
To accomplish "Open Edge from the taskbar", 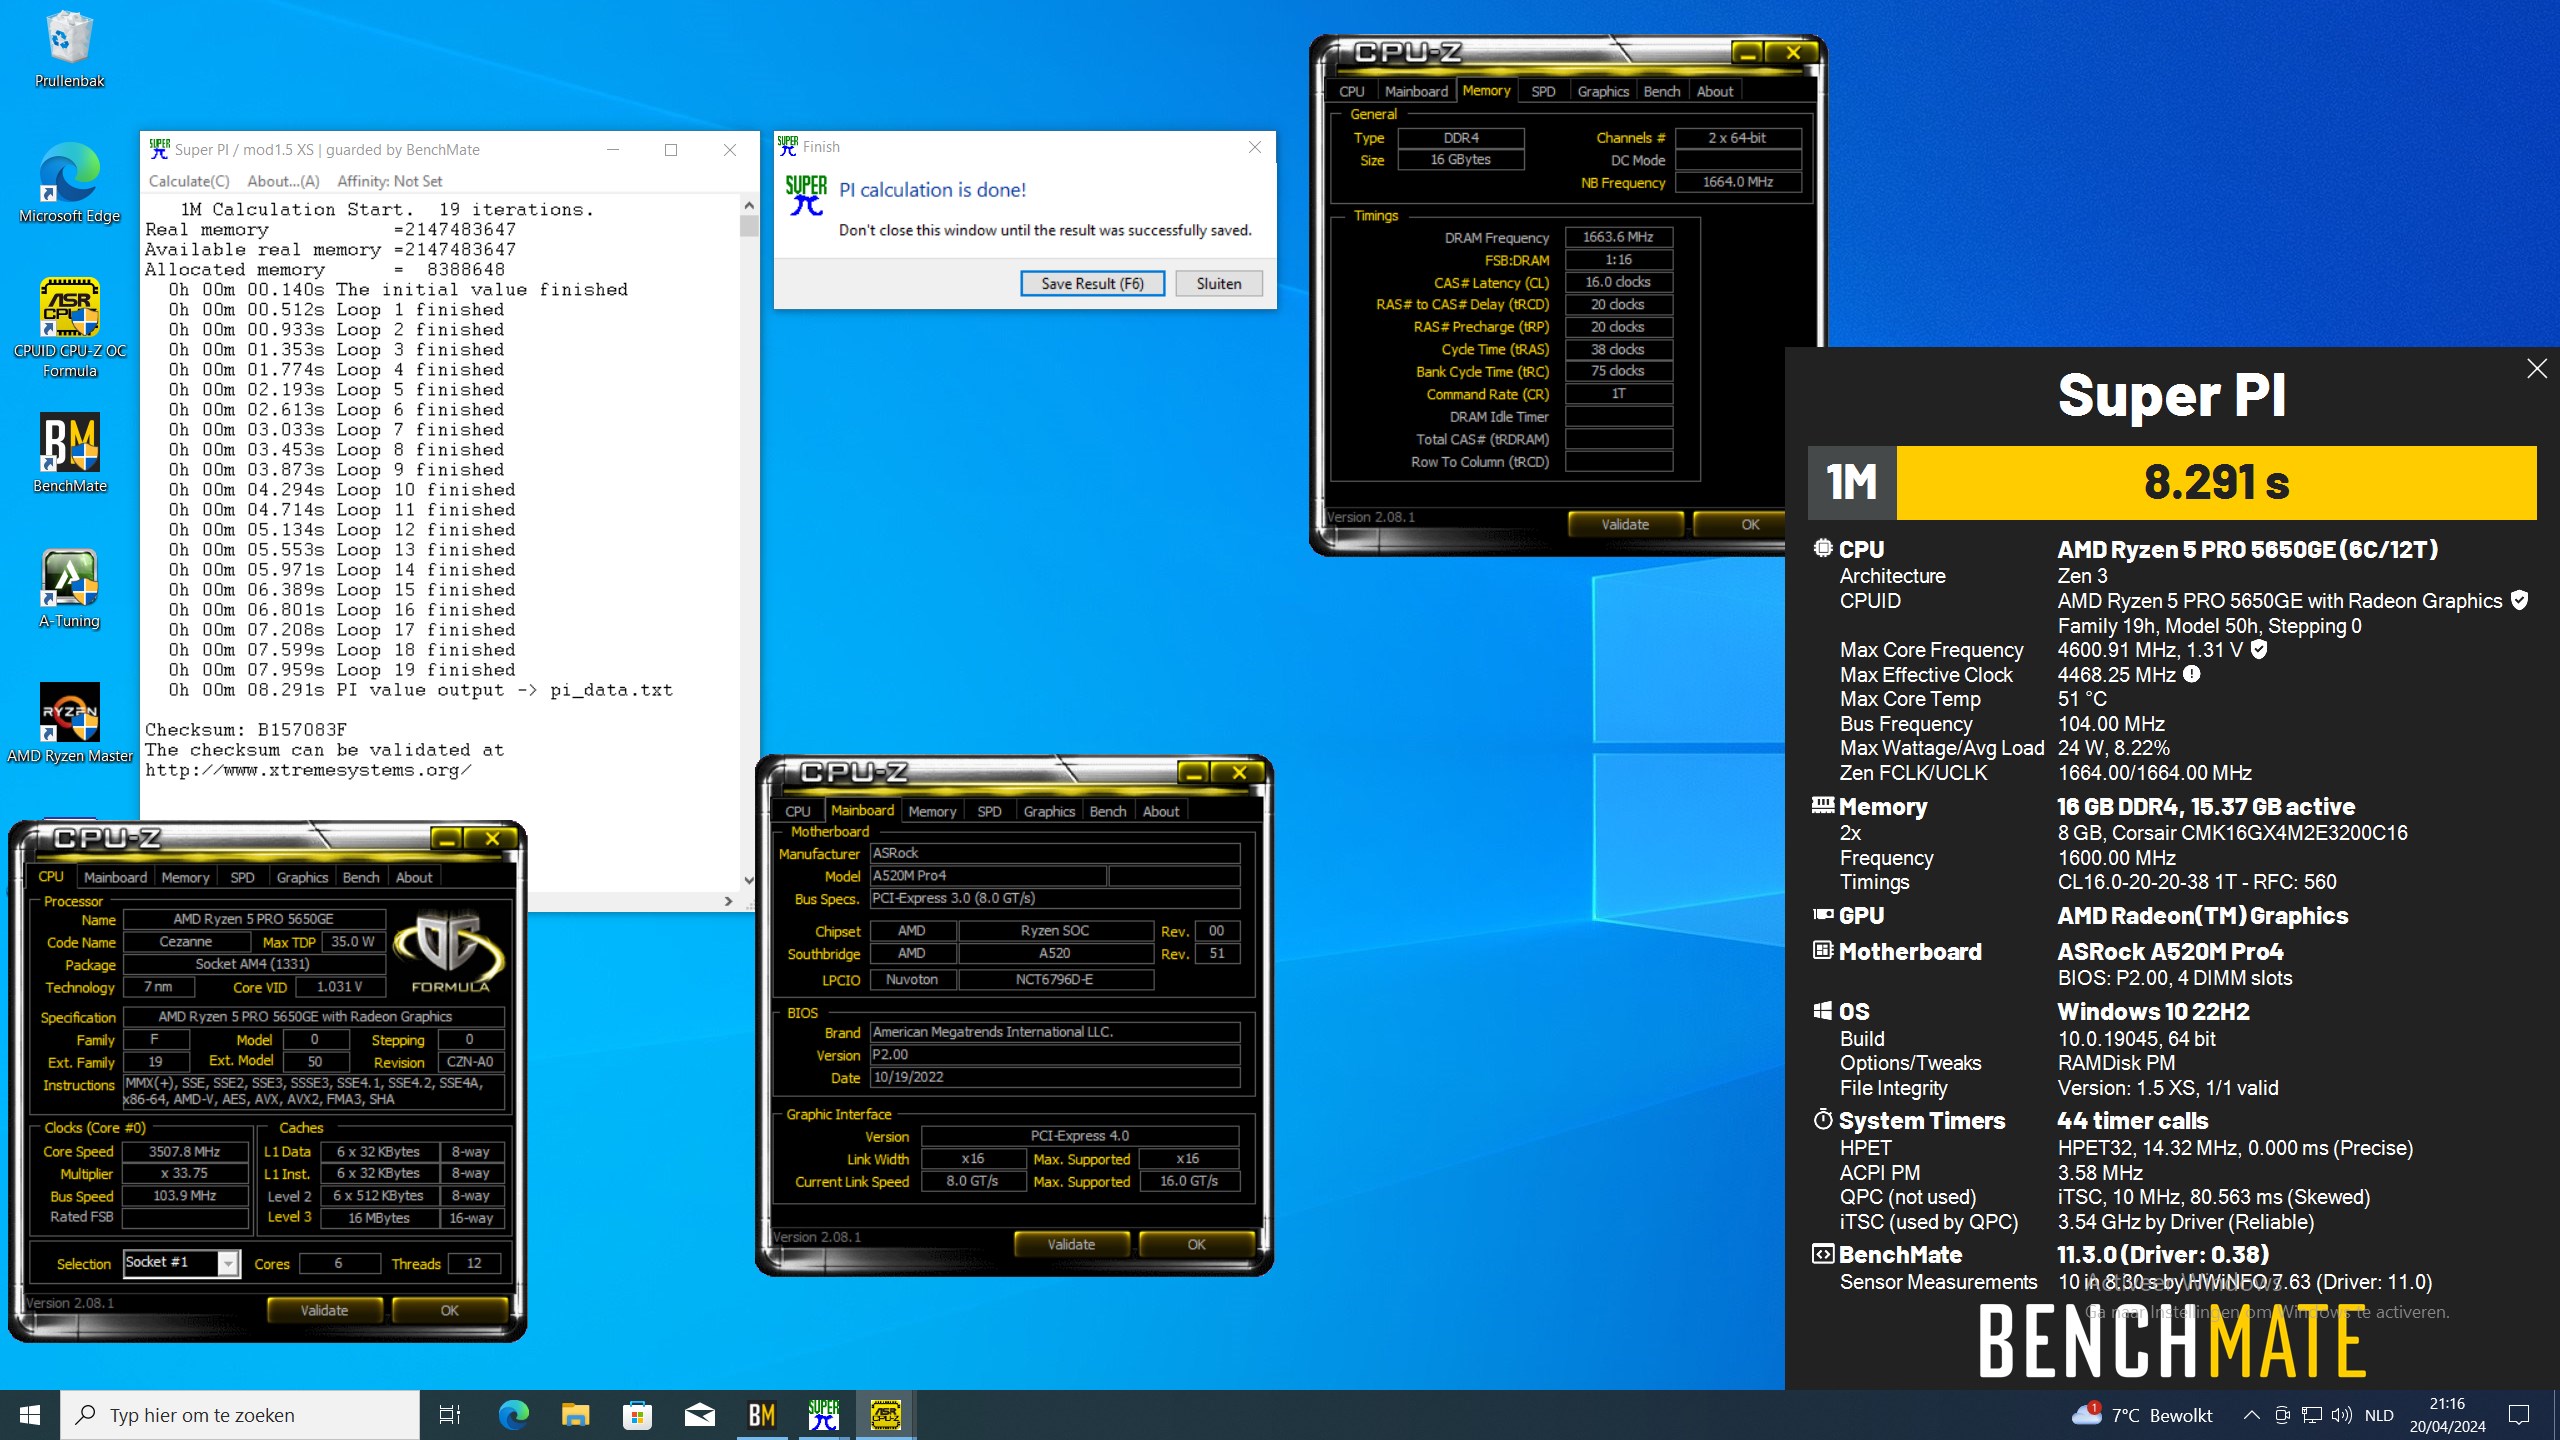I will [513, 1415].
